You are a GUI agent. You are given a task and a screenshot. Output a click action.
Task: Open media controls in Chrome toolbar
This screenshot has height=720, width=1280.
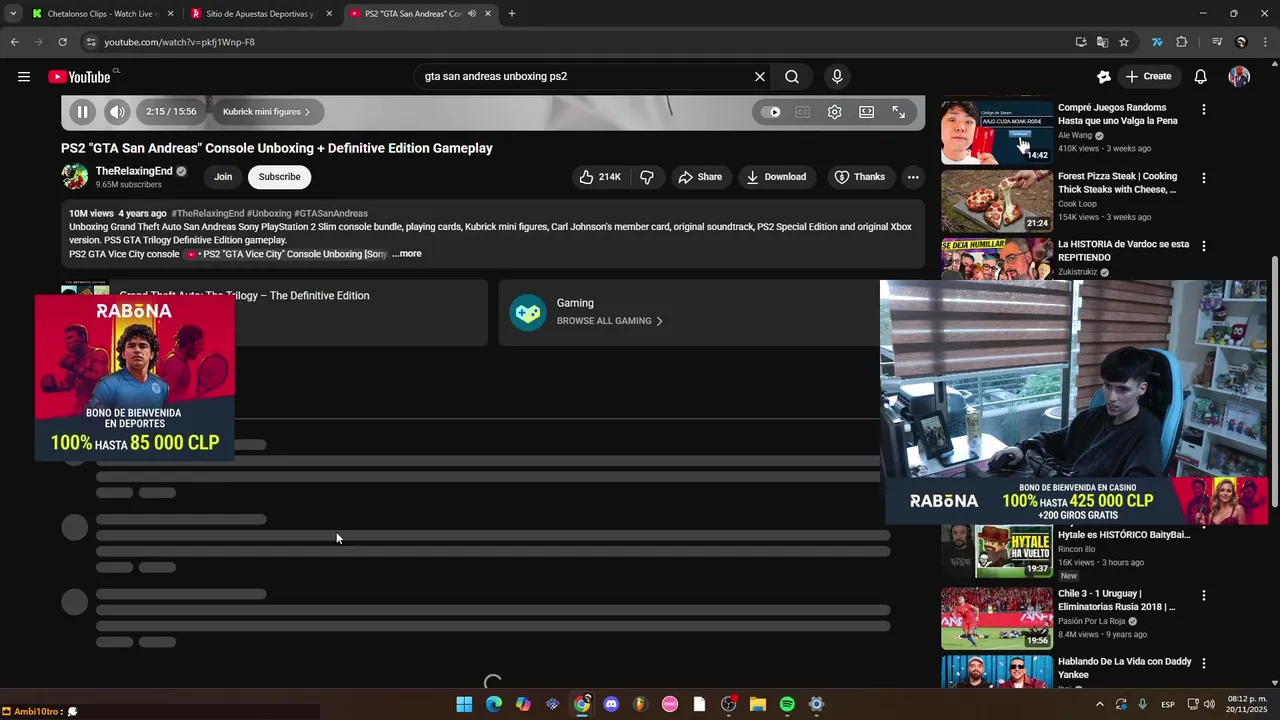pyautogui.click(x=1217, y=42)
